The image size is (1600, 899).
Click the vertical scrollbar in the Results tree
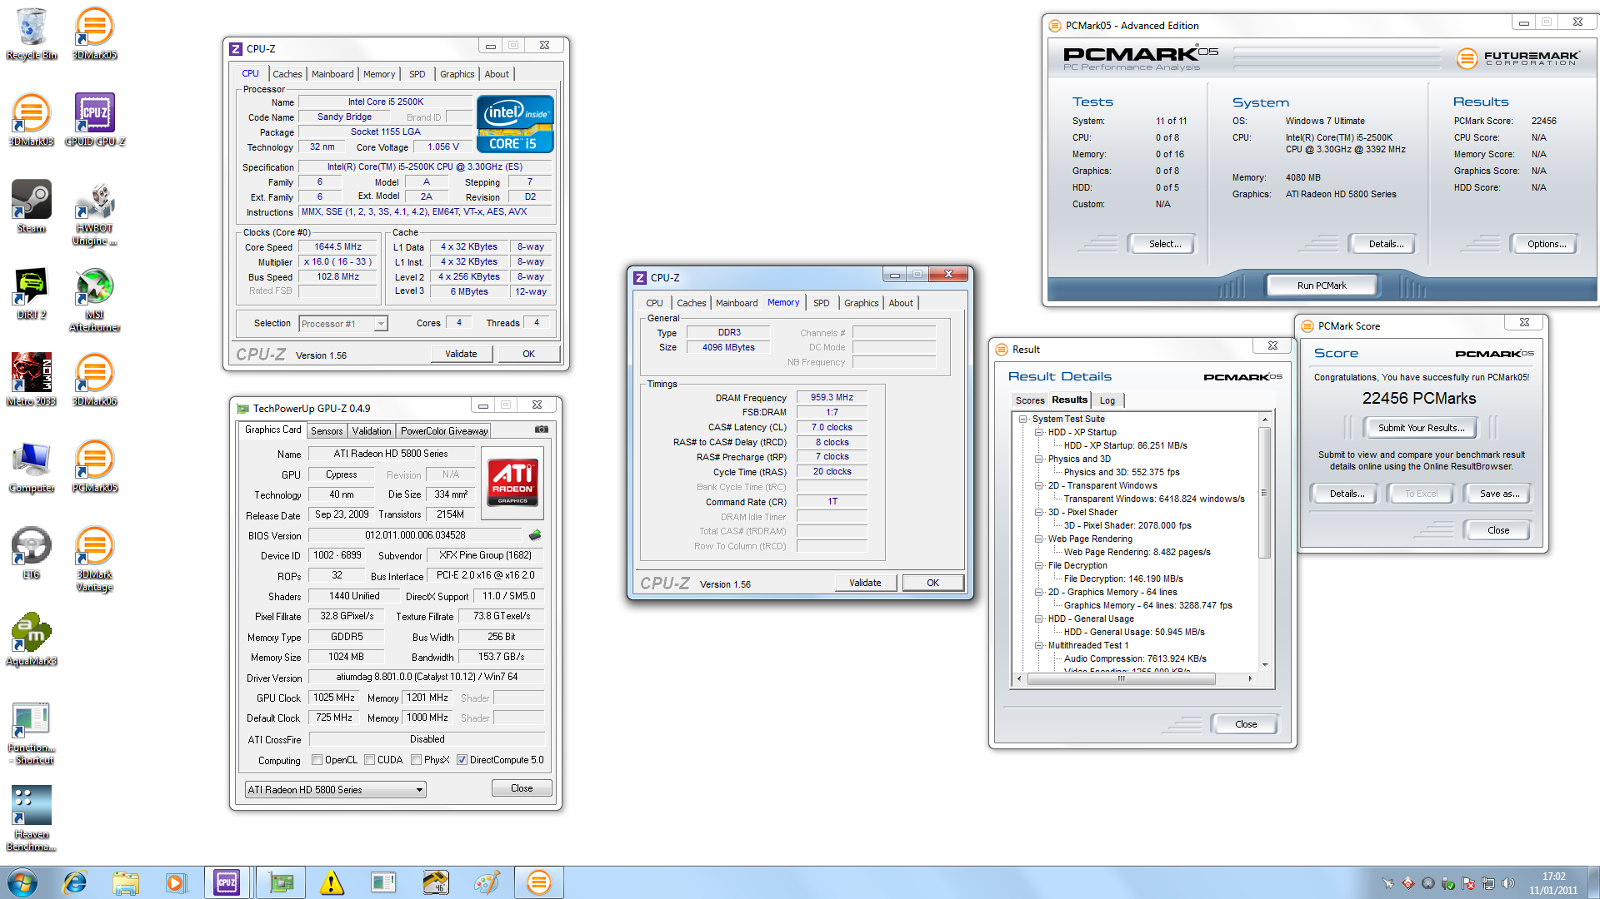[1264, 492]
